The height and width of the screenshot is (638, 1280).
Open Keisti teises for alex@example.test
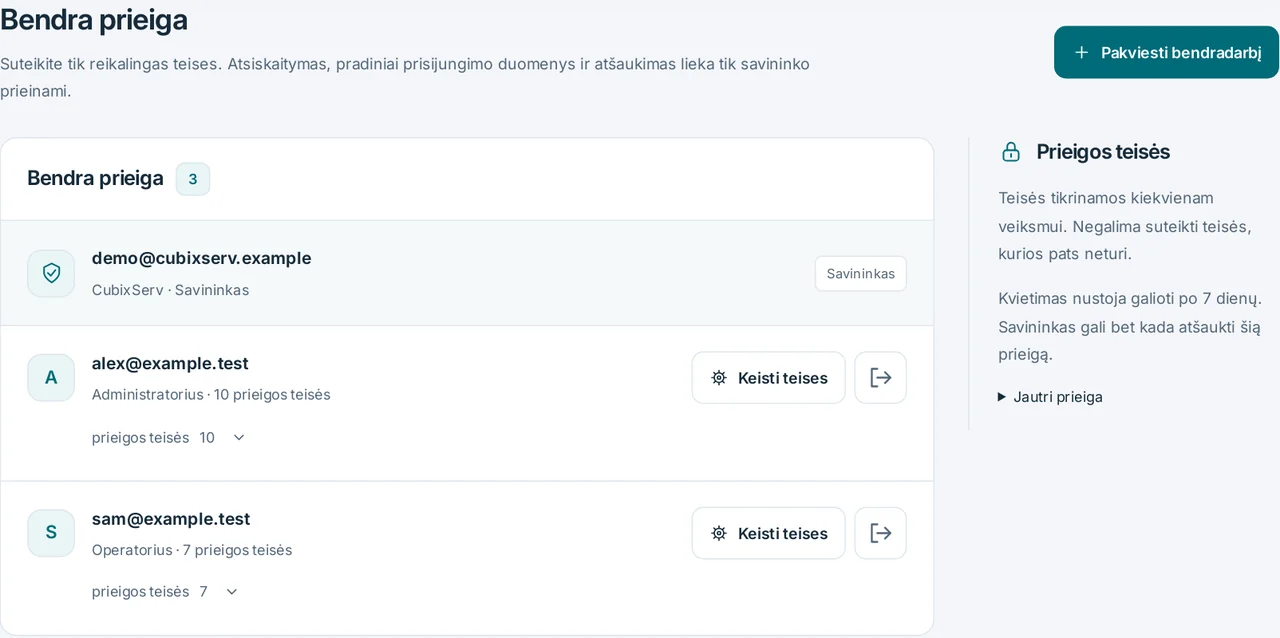coord(768,378)
